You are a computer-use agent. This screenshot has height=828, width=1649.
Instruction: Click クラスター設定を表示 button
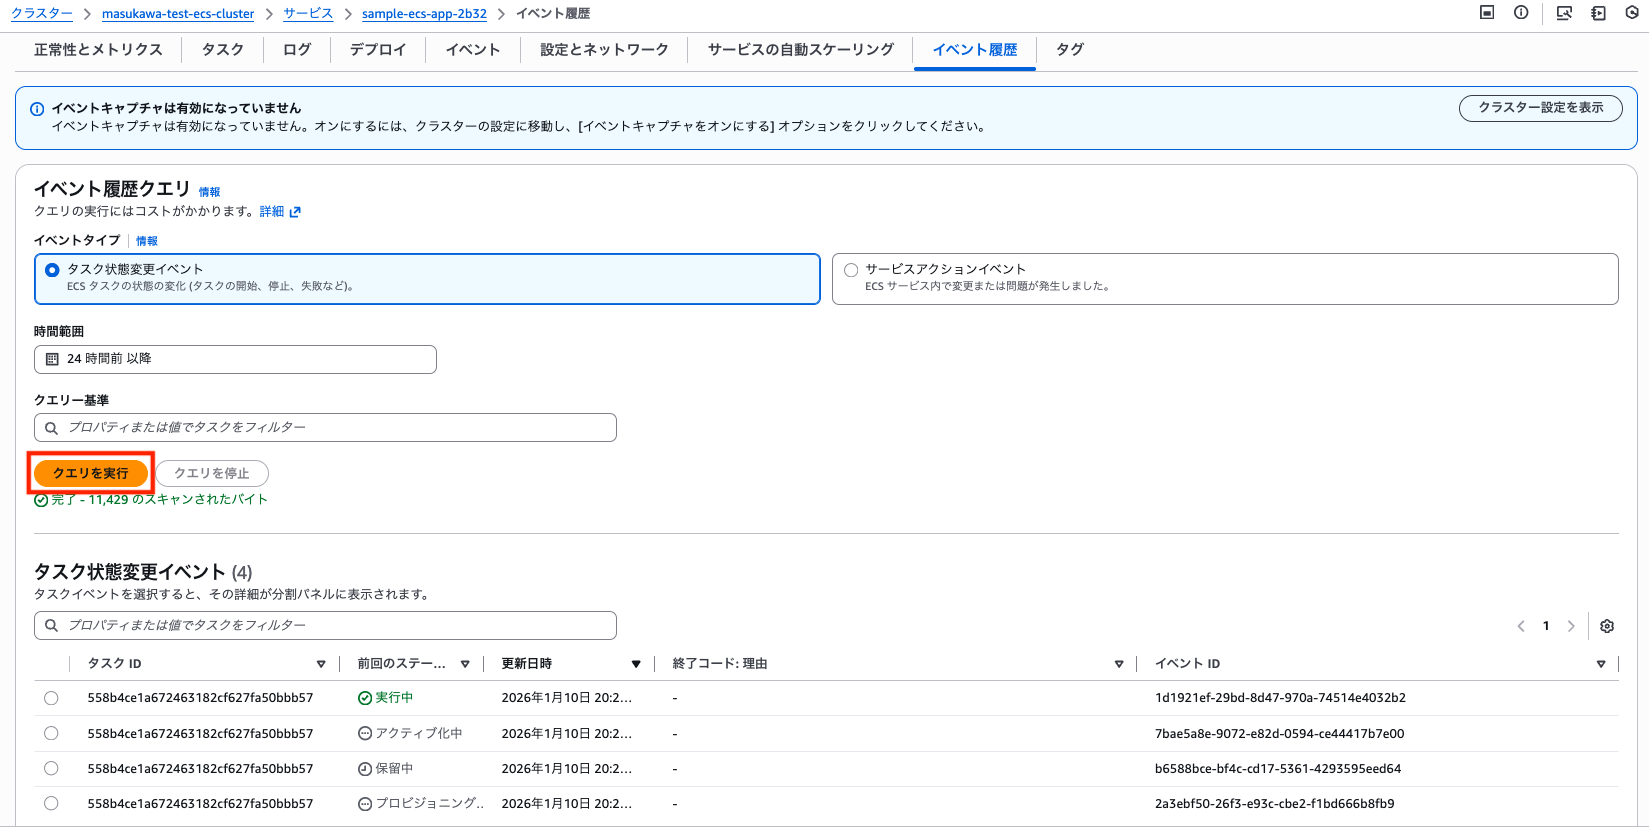1540,108
